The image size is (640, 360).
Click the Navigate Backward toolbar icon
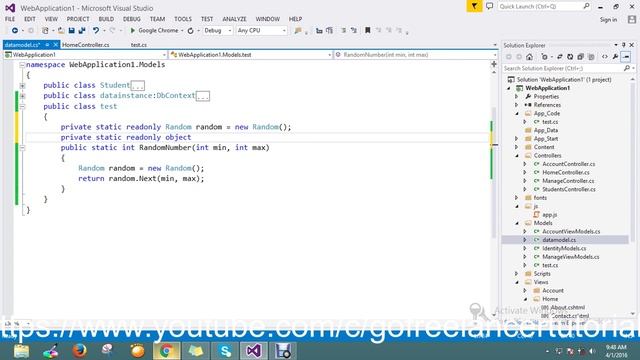click(x=15, y=31)
